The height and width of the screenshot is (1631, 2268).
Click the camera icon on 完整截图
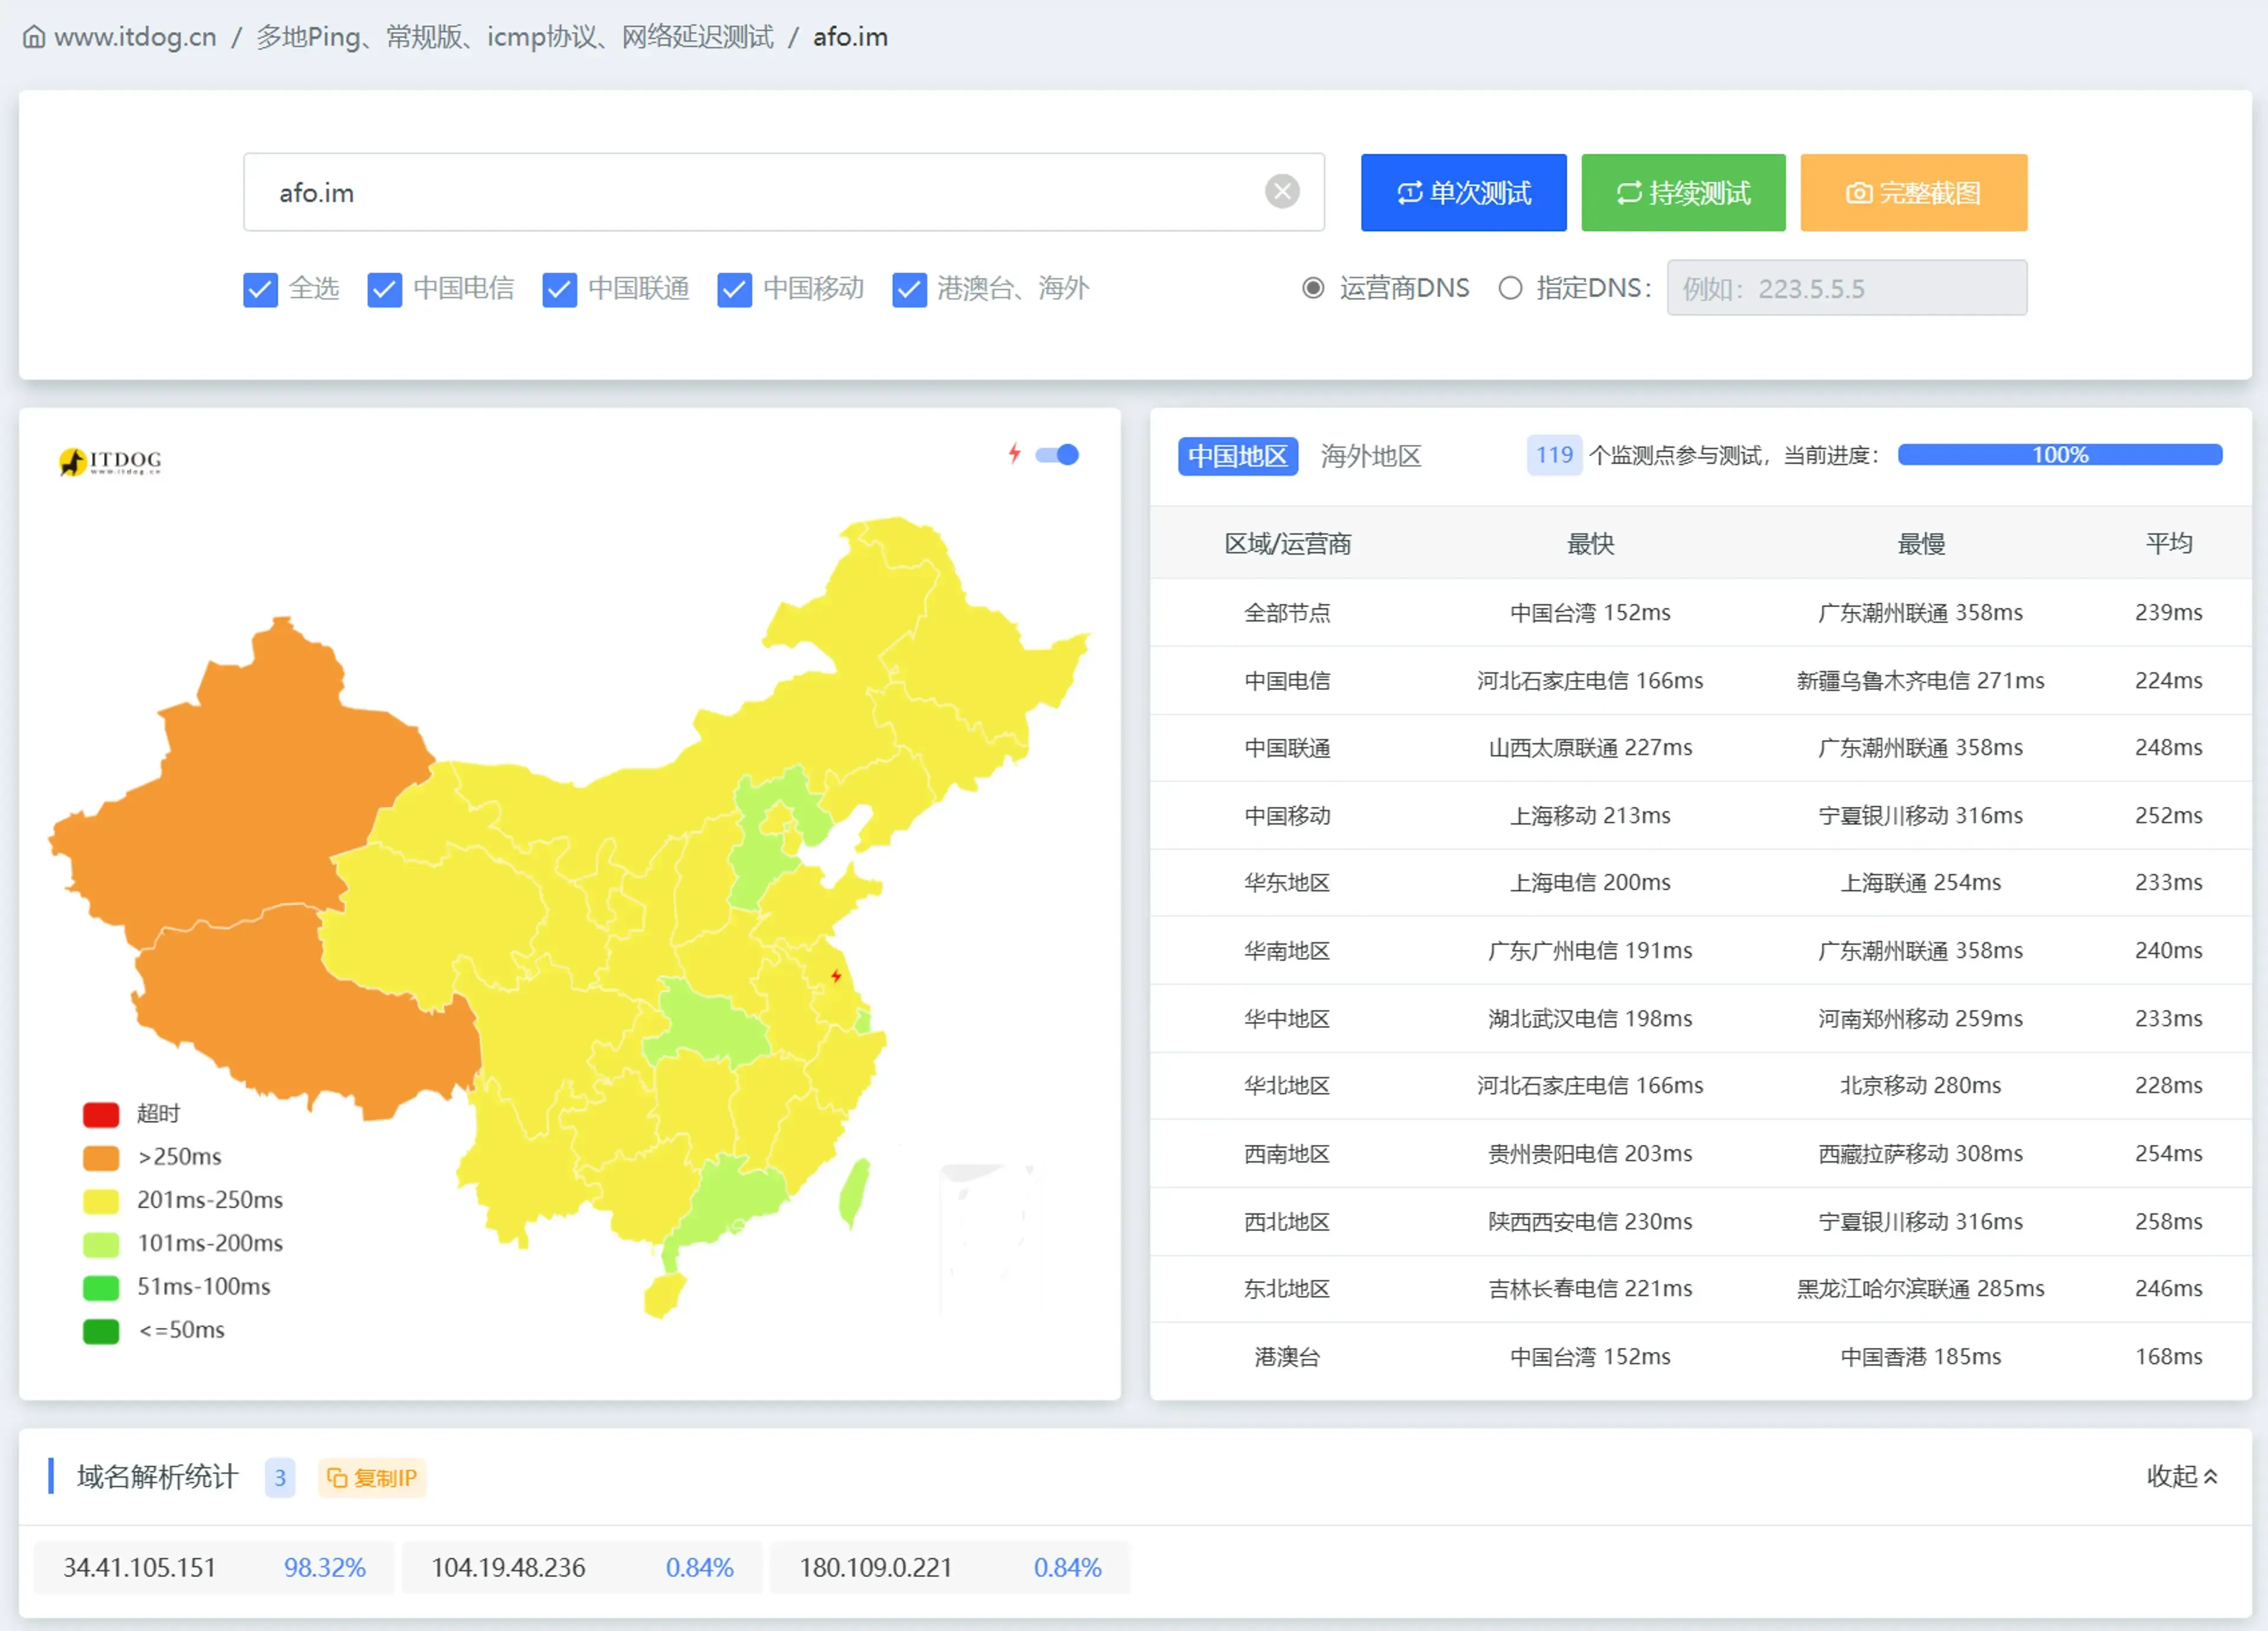tap(1858, 193)
